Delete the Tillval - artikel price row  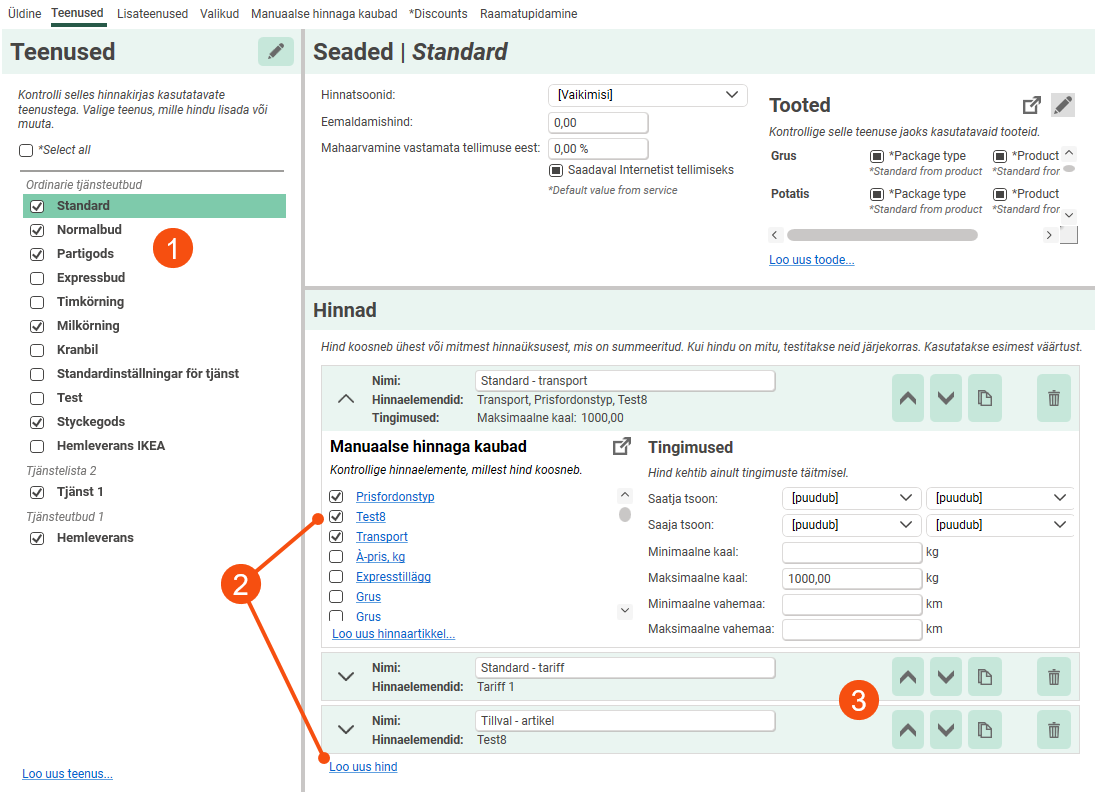(x=1053, y=730)
